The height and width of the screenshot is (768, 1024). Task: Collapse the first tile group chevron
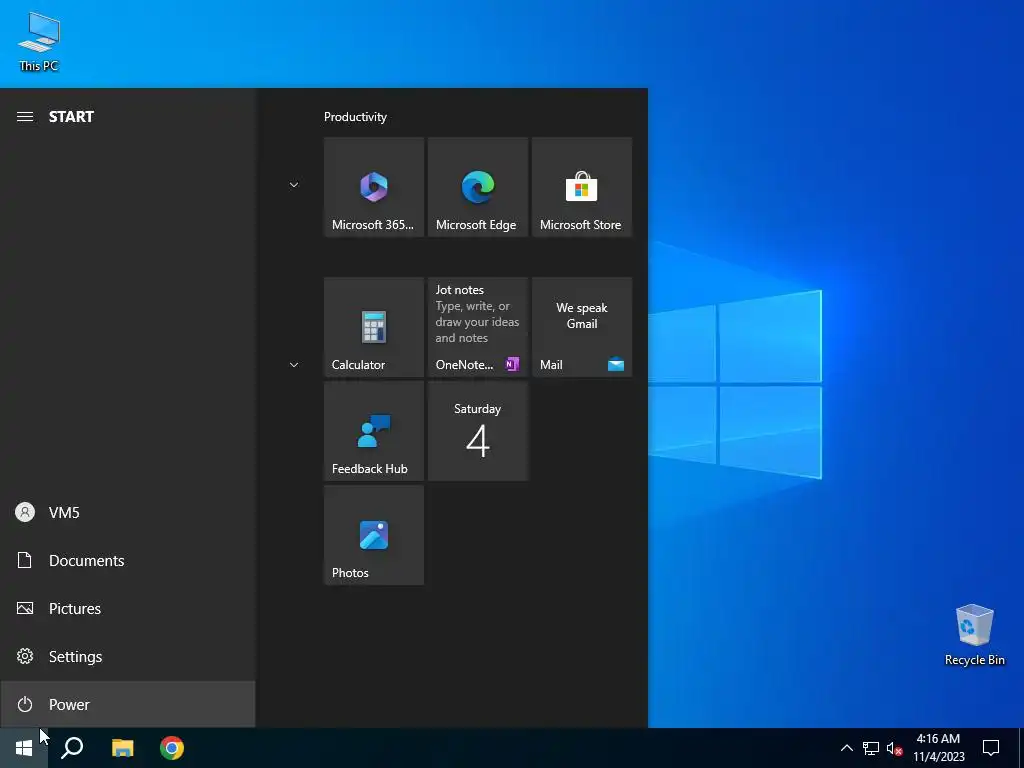click(294, 185)
